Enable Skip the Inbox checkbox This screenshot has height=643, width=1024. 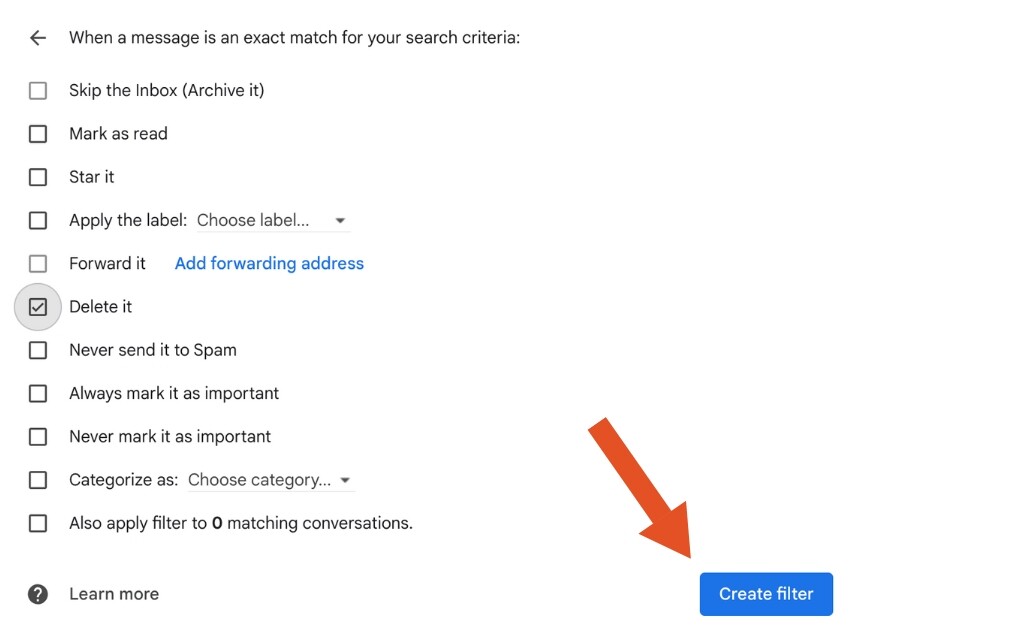click(x=38, y=91)
